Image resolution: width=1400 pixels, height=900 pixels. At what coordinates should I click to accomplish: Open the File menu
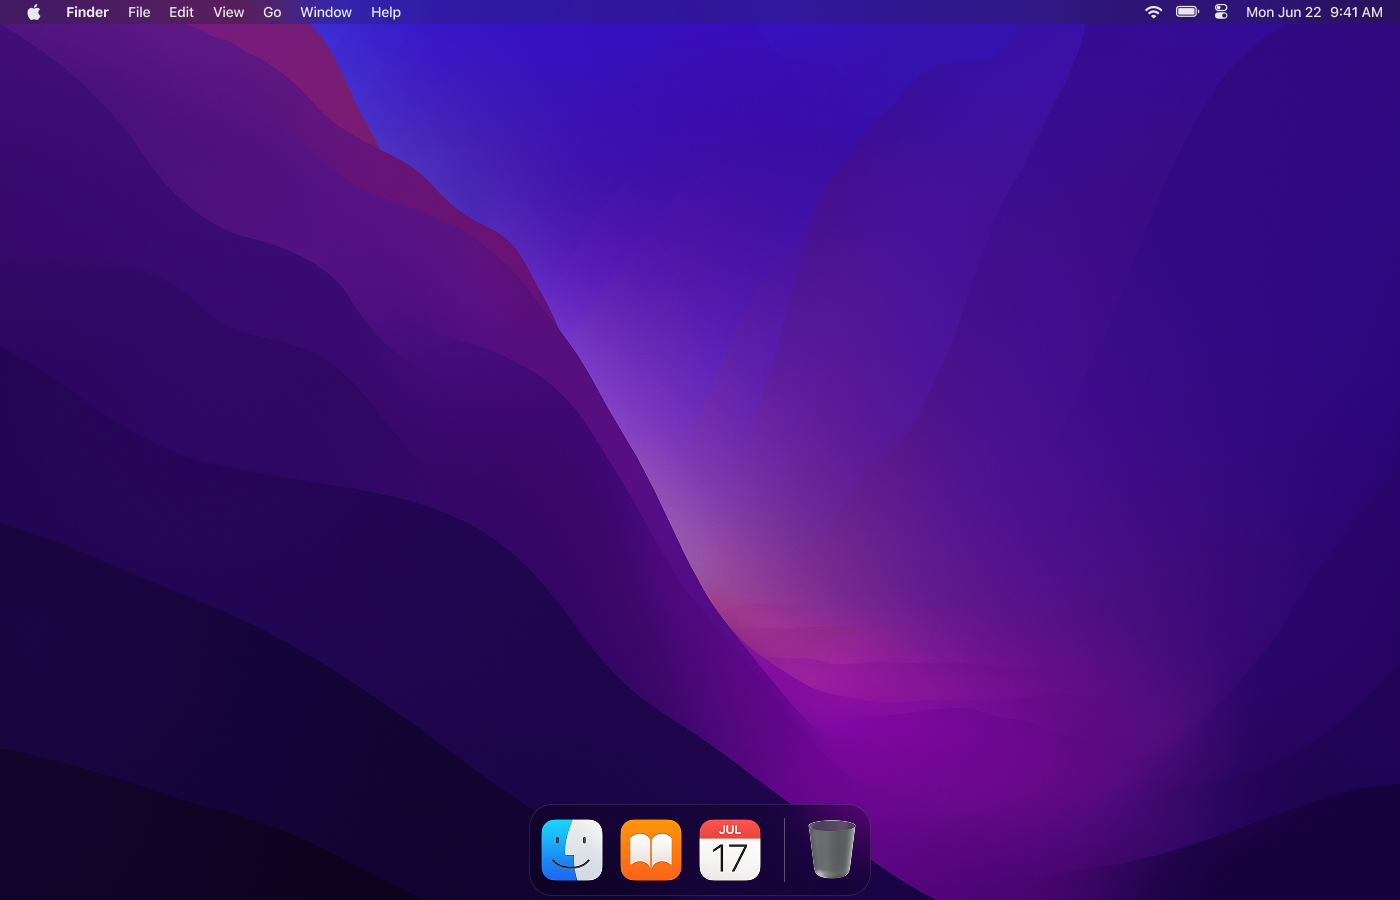click(x=139, y=12)
